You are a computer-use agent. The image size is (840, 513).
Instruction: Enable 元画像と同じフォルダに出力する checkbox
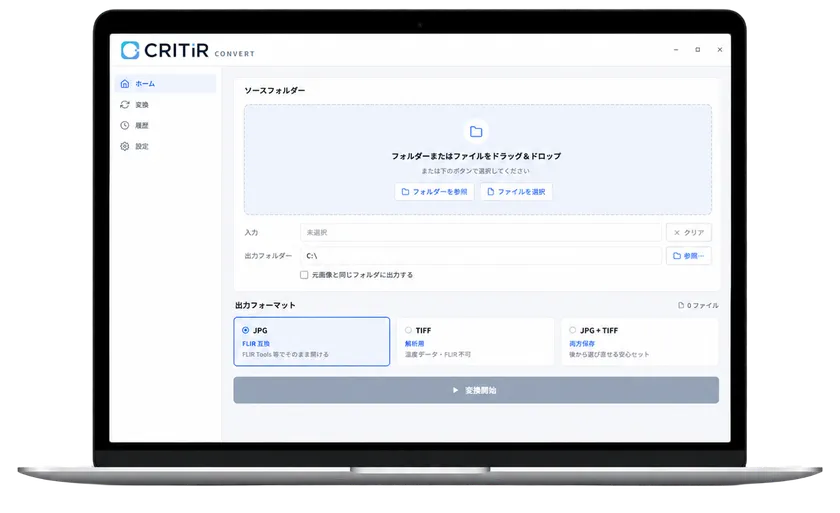click(x=304, y=275)
